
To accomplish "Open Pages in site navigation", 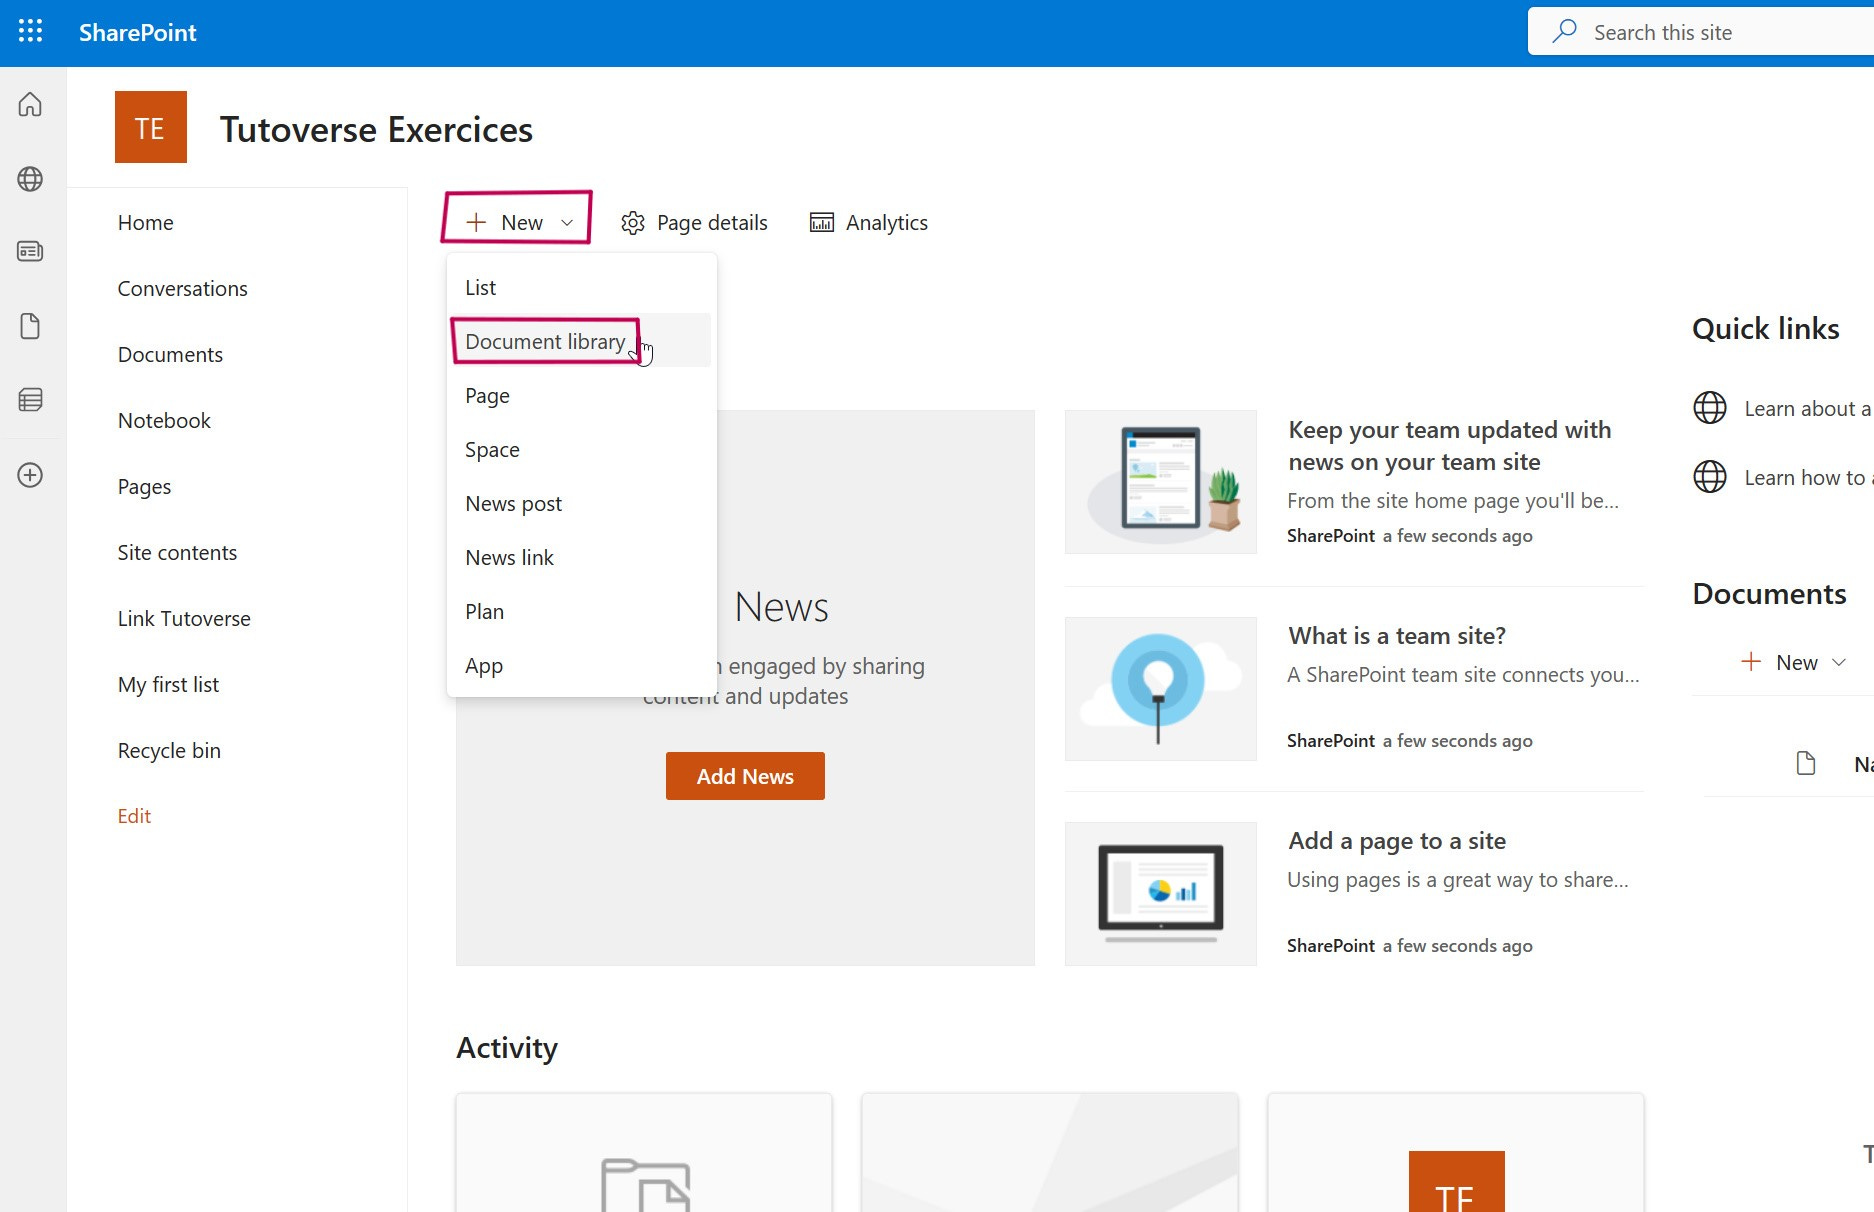I will point(144,487).
